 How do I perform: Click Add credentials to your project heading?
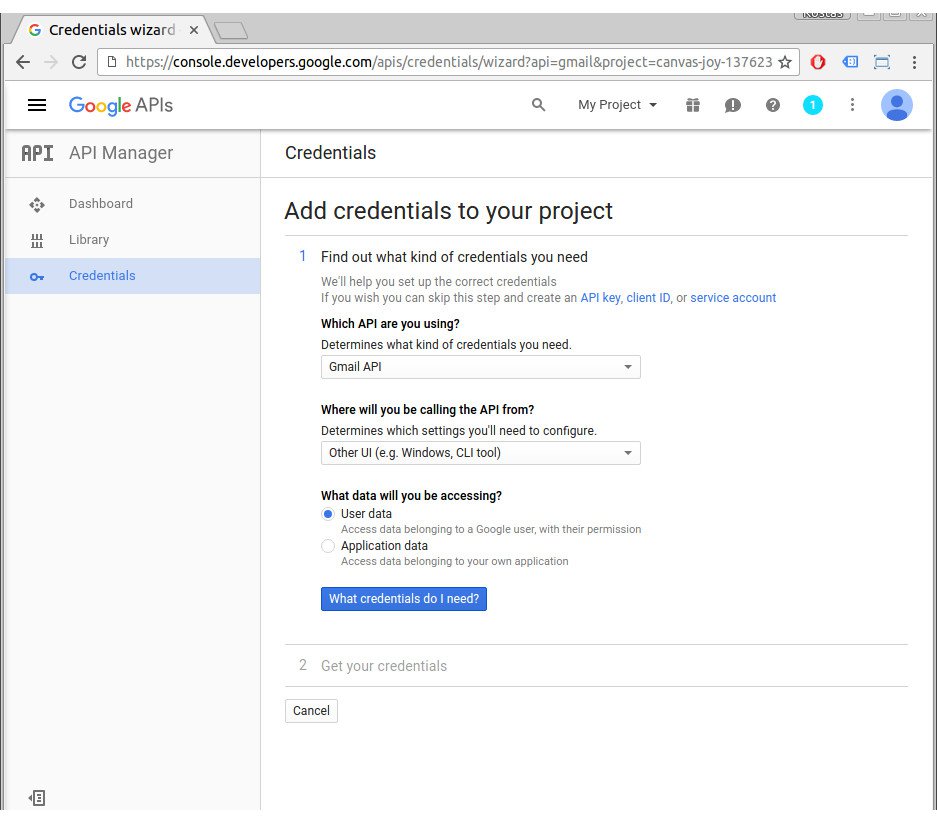coord(449,211)
